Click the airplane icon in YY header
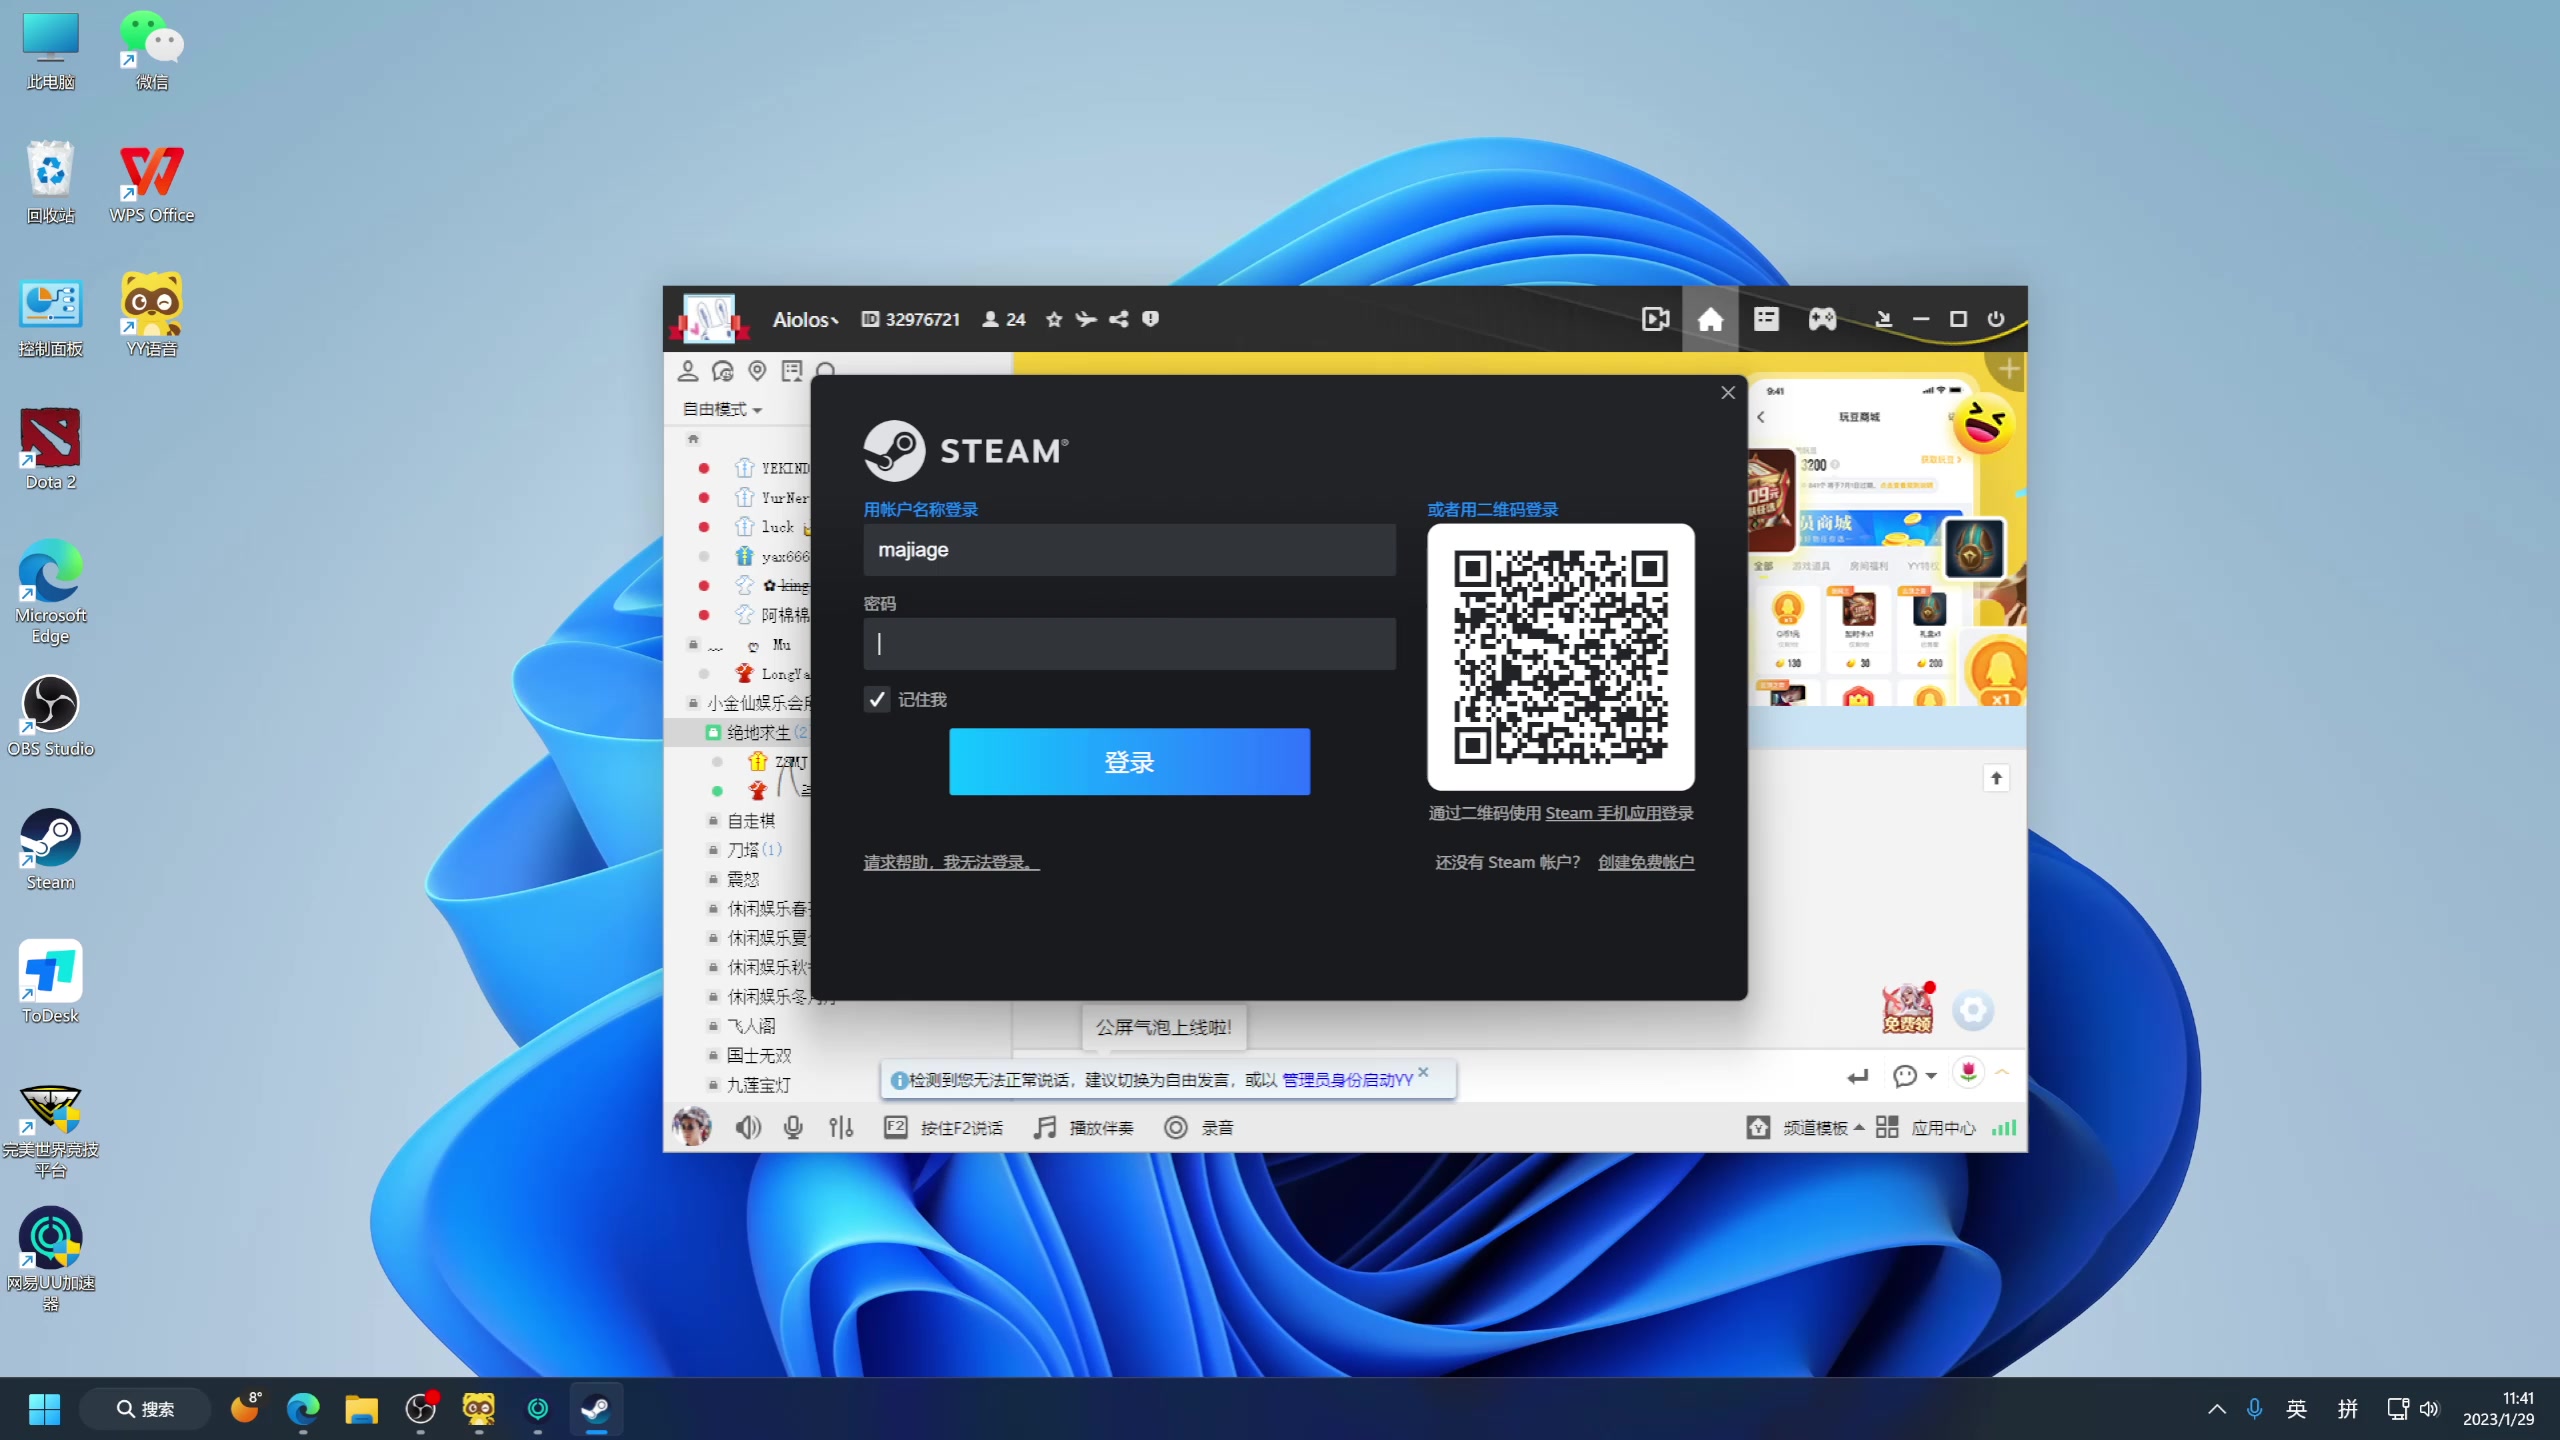2560x1440 pixels. point(1086,319)
